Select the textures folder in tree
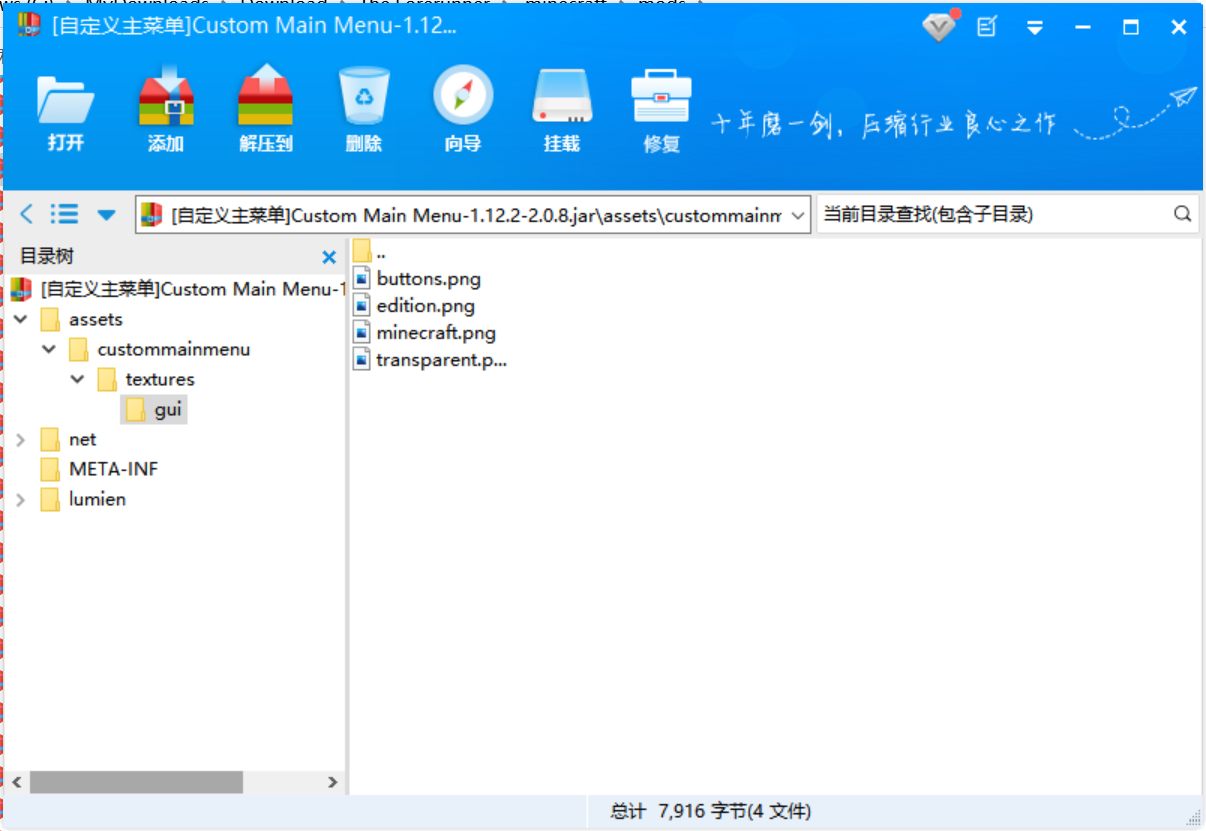Image resolution: width=1206 pixels, height=831 pixels. point(146,379)
